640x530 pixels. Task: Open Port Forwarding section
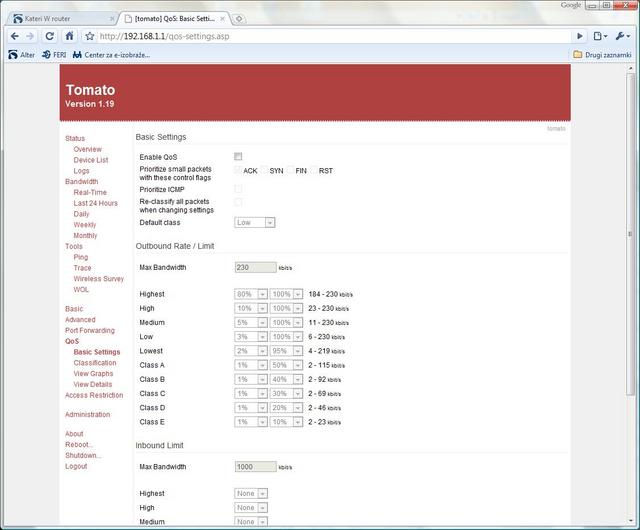(90, 330)
